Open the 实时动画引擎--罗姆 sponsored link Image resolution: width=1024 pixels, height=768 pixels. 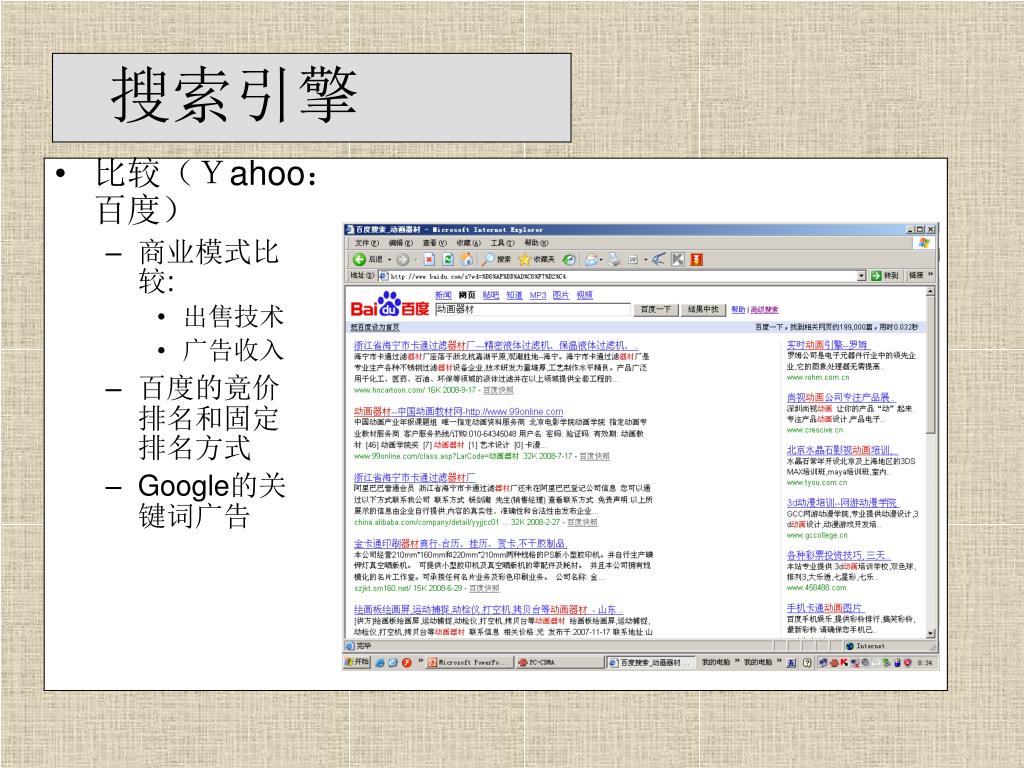point(827,344)
